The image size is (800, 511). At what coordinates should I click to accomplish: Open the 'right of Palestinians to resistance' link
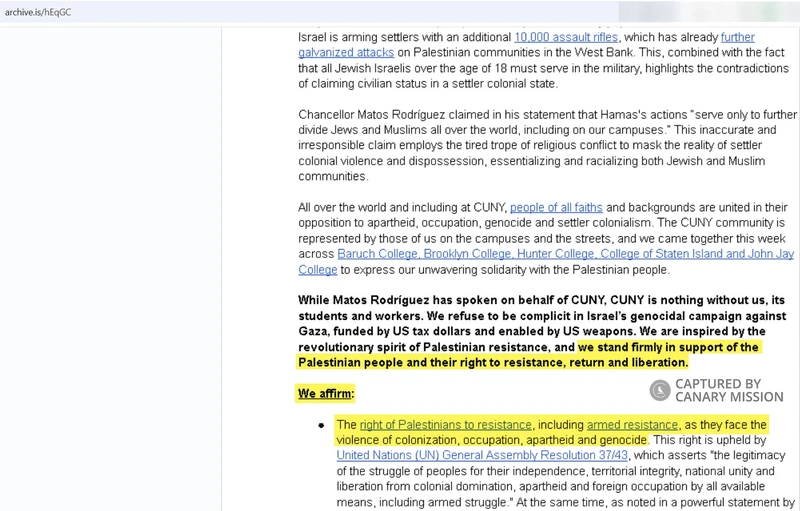click(445, 425)
